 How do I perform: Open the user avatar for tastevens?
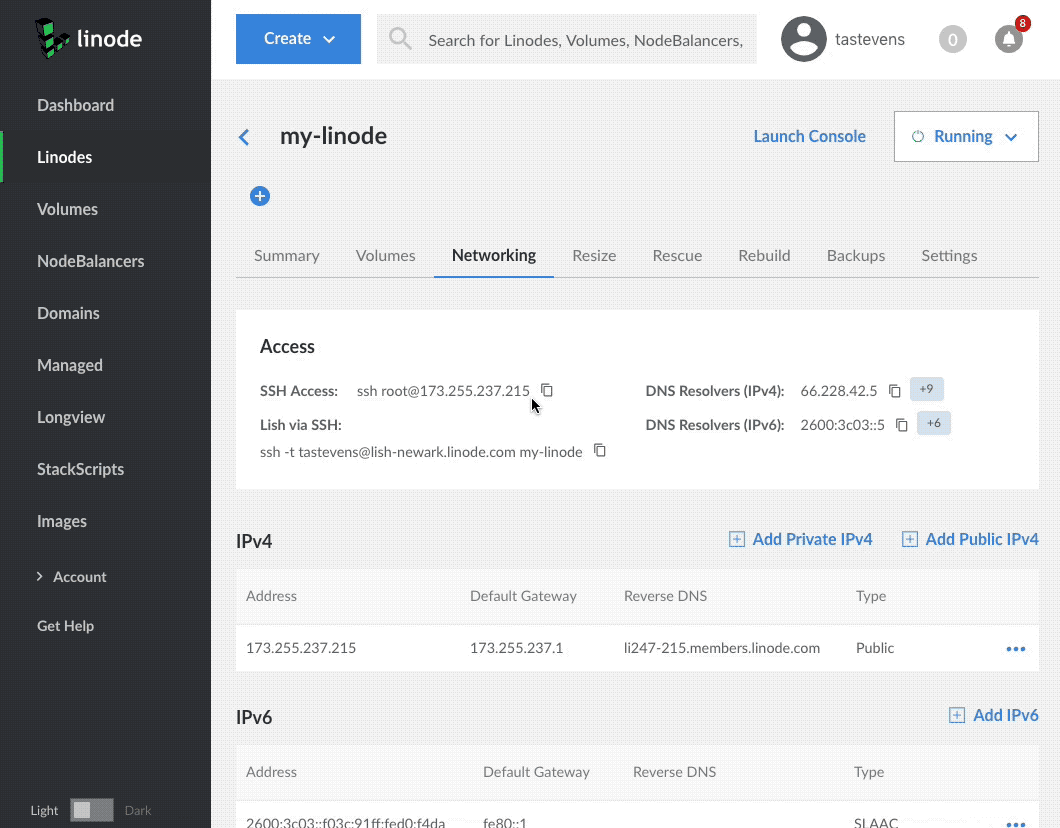click(804, 39)
